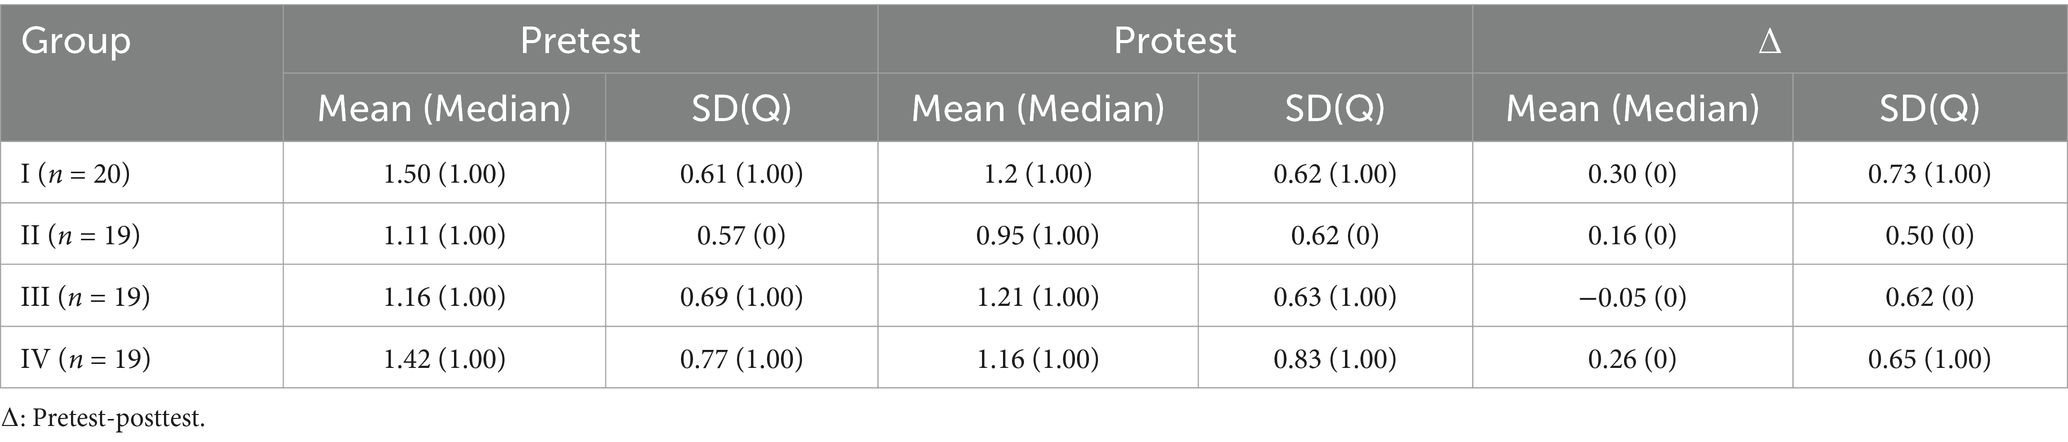Click SD(Q) subheader under Protest

(1335, 108)
